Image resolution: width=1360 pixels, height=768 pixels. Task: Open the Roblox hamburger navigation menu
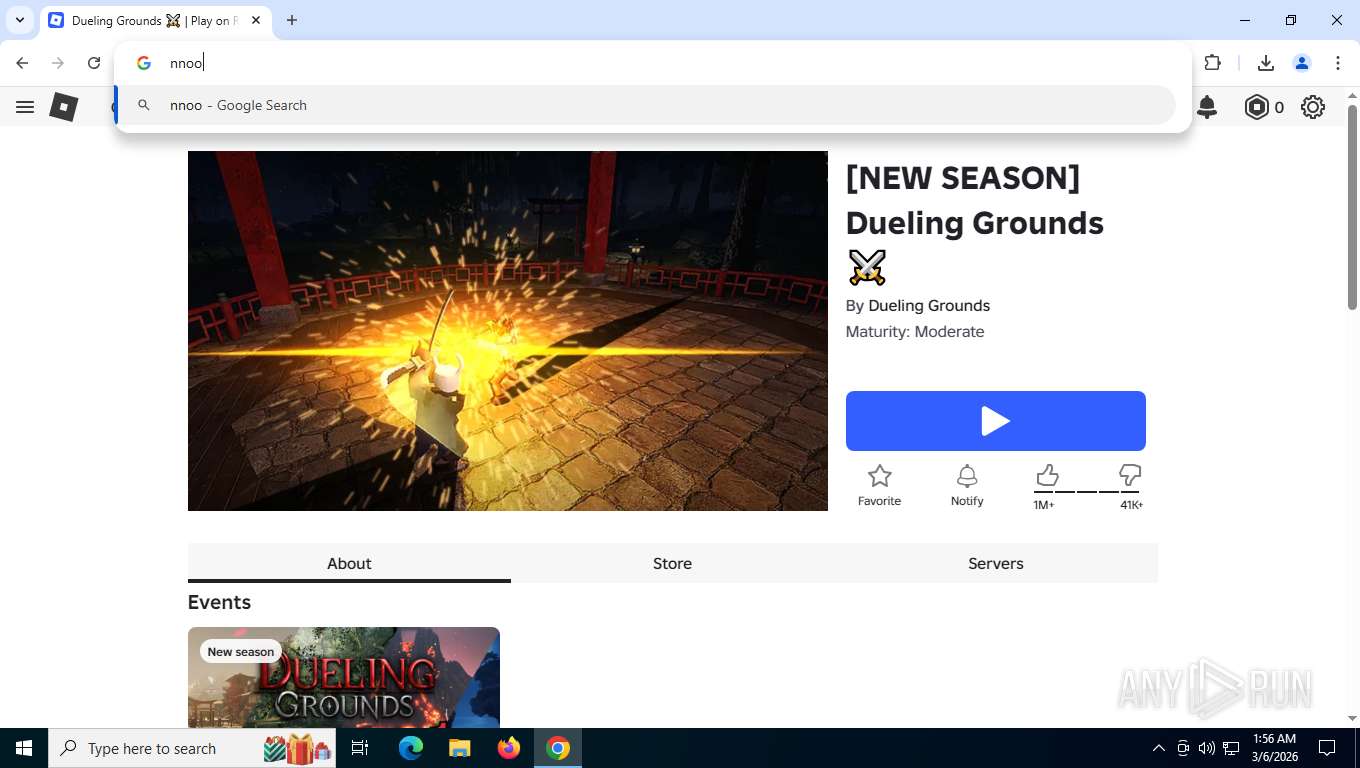25,107
